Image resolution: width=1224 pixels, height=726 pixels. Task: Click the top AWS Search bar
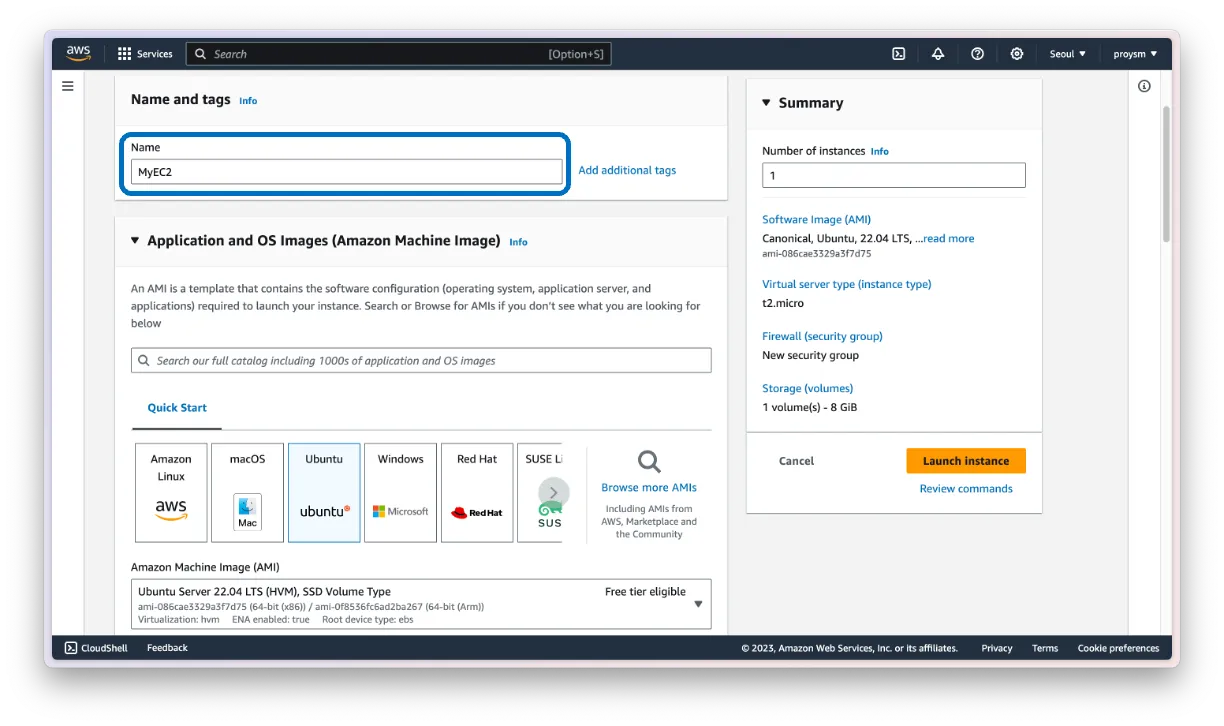(398, 54)
